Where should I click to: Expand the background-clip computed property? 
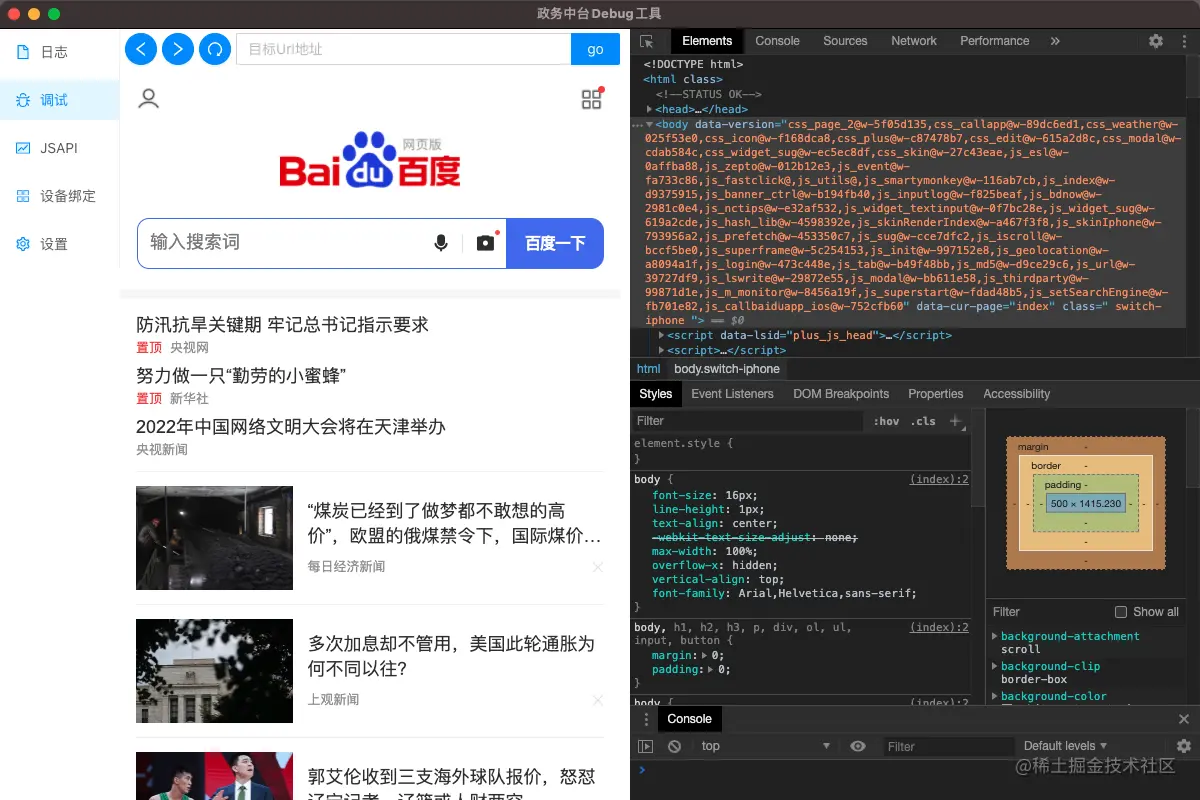click(994, 666)
